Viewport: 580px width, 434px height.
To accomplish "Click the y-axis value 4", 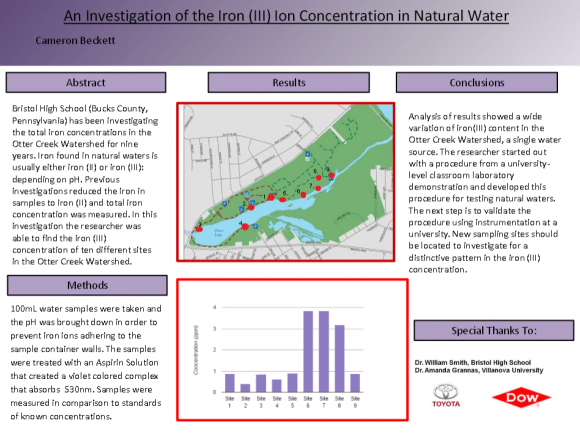I will pos(215,307).
